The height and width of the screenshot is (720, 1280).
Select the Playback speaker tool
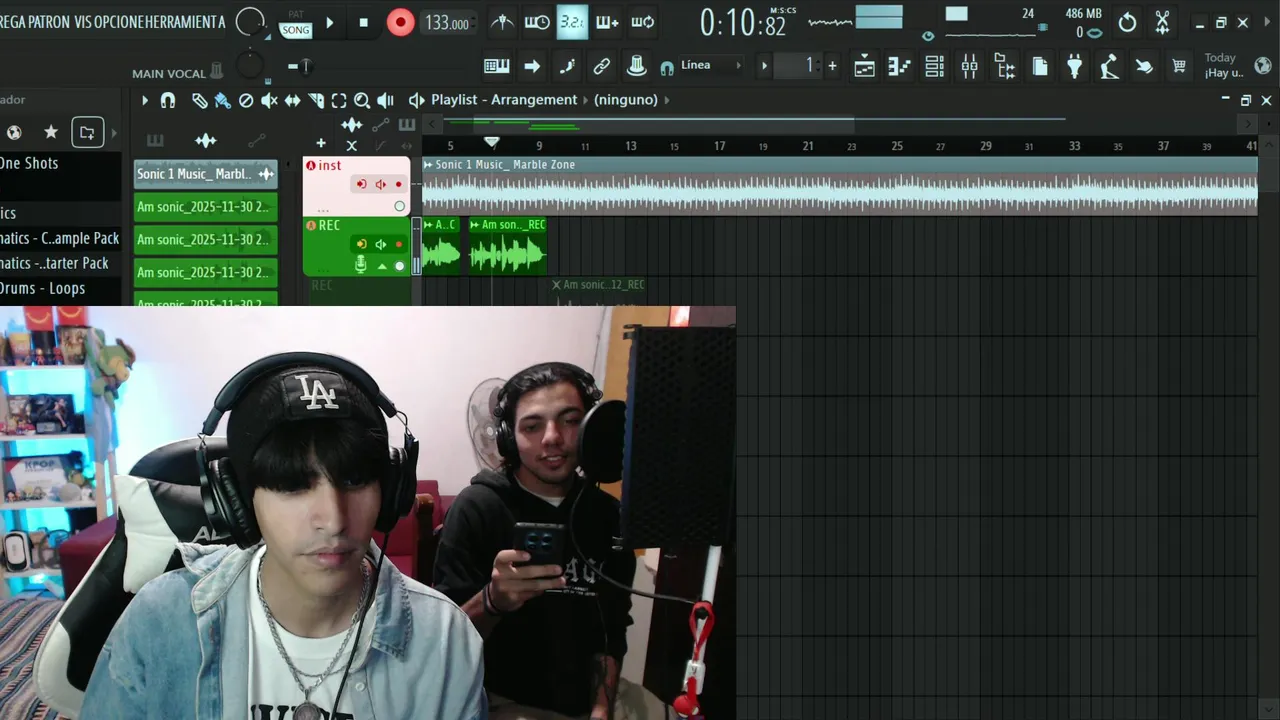click(x=385, y=100)
